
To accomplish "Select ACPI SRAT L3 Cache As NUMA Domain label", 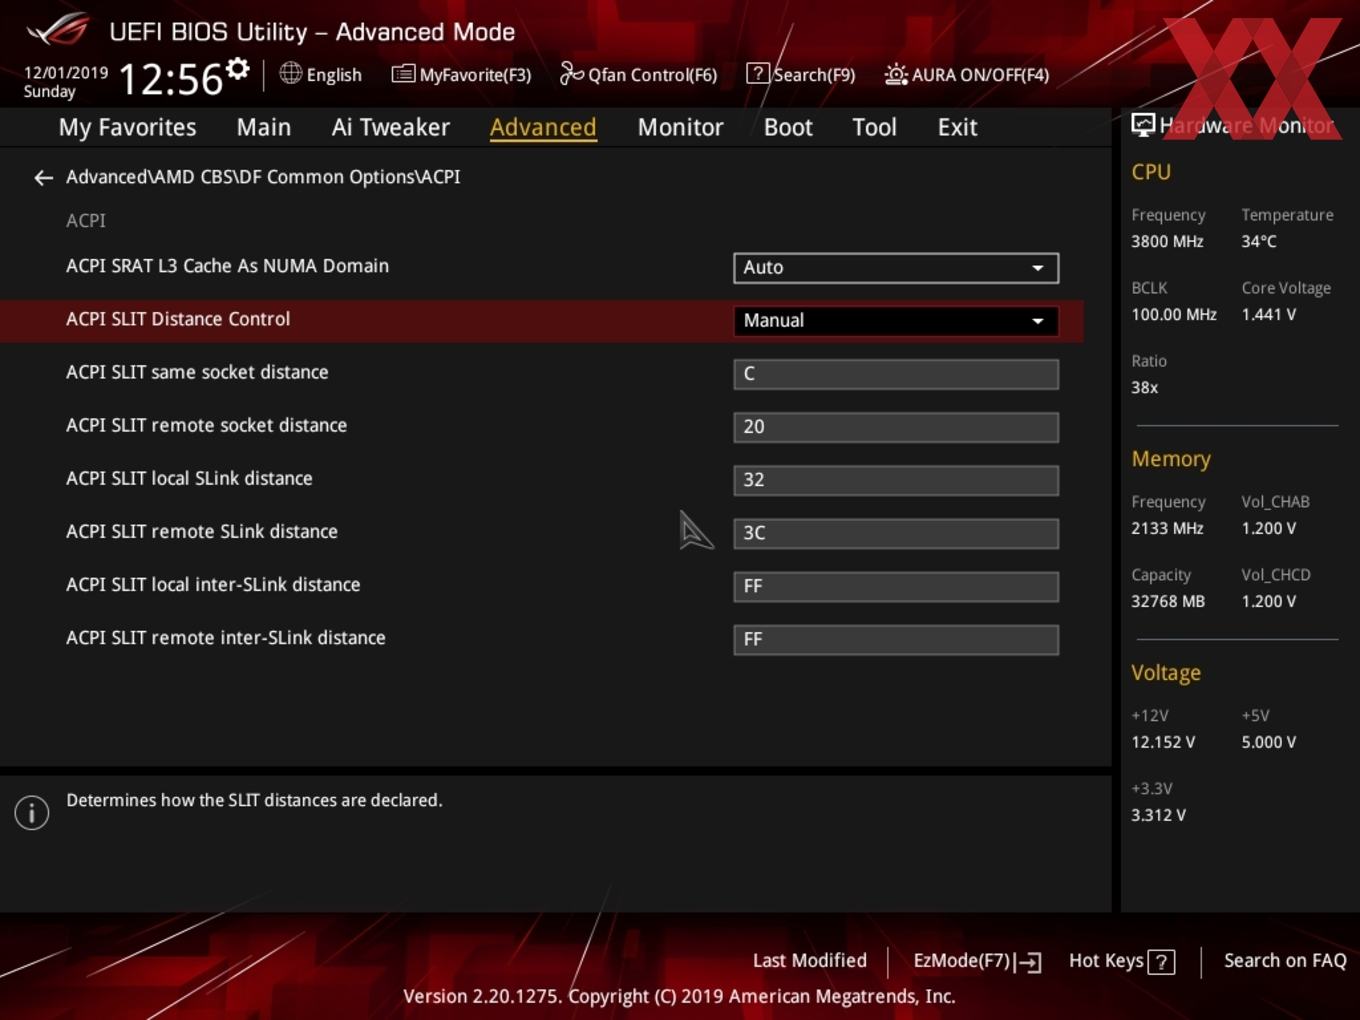I will pyautogui.click(x=227, y=266).
